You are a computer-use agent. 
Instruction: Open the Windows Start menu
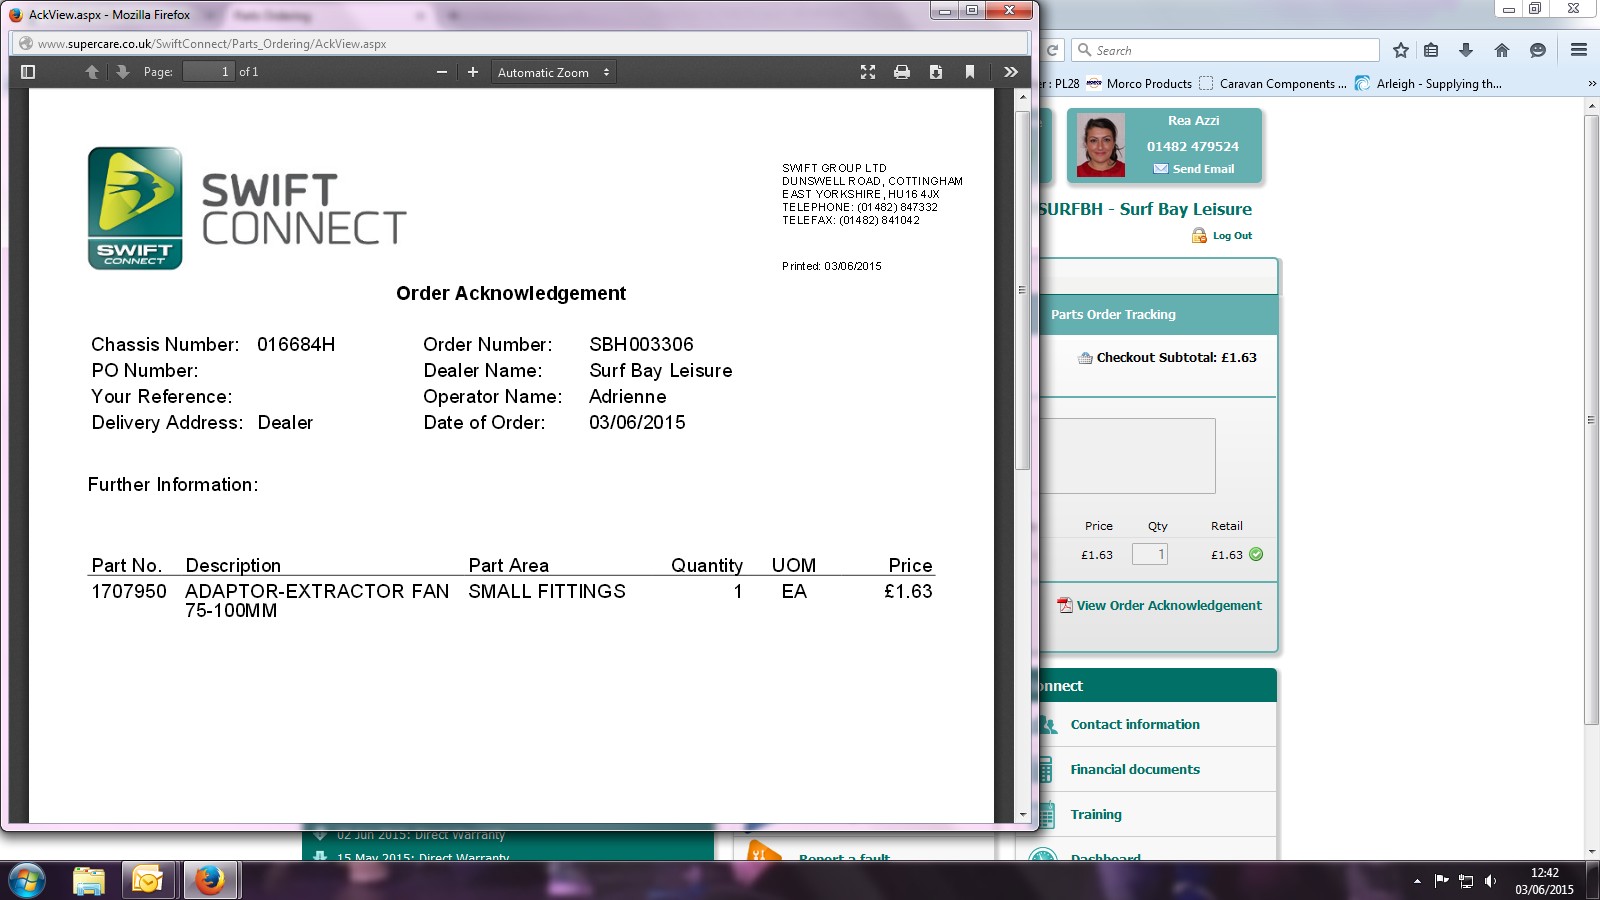pos(26,881)
